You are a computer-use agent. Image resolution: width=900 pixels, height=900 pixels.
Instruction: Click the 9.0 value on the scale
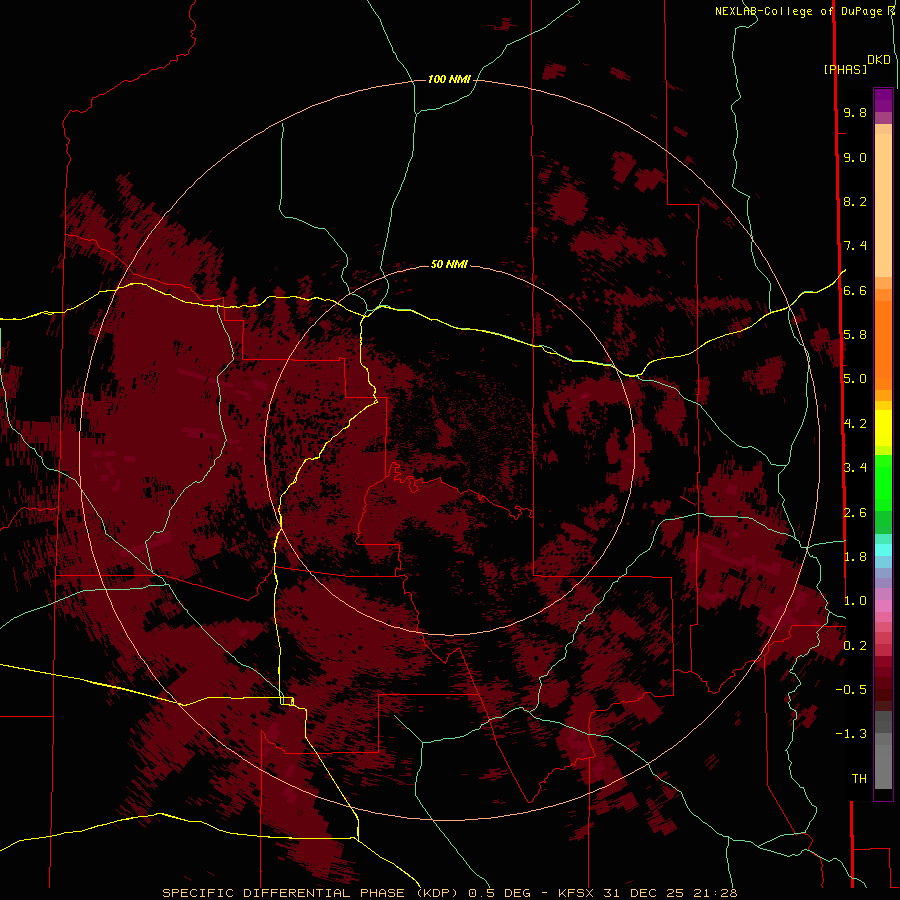[855, 157]
